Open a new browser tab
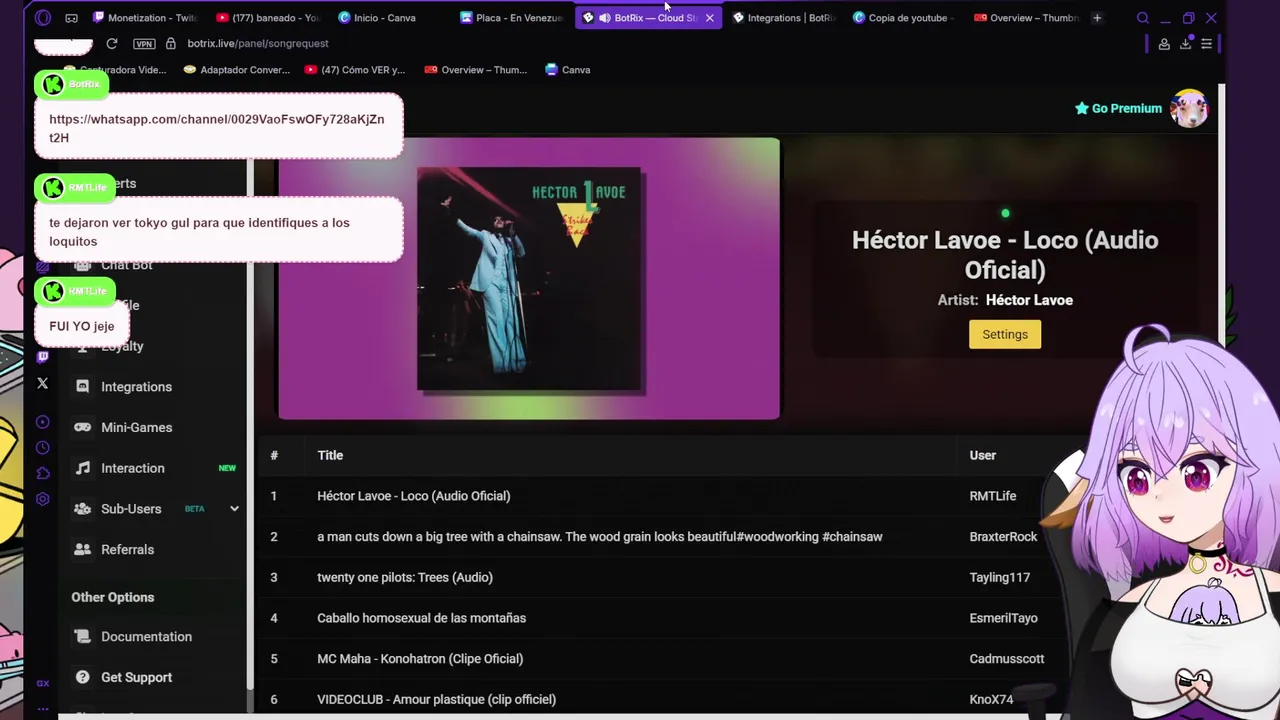 (x=1097, y=18)
